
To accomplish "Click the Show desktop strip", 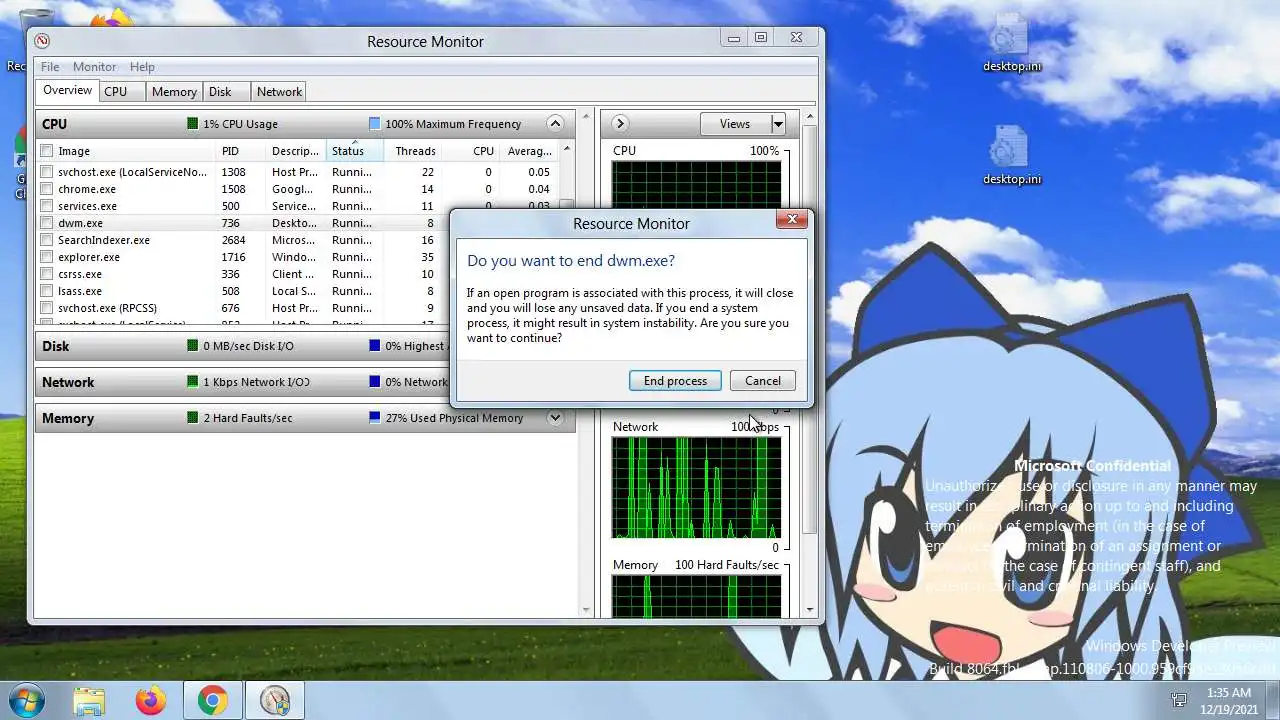I will click(1273, 700).
